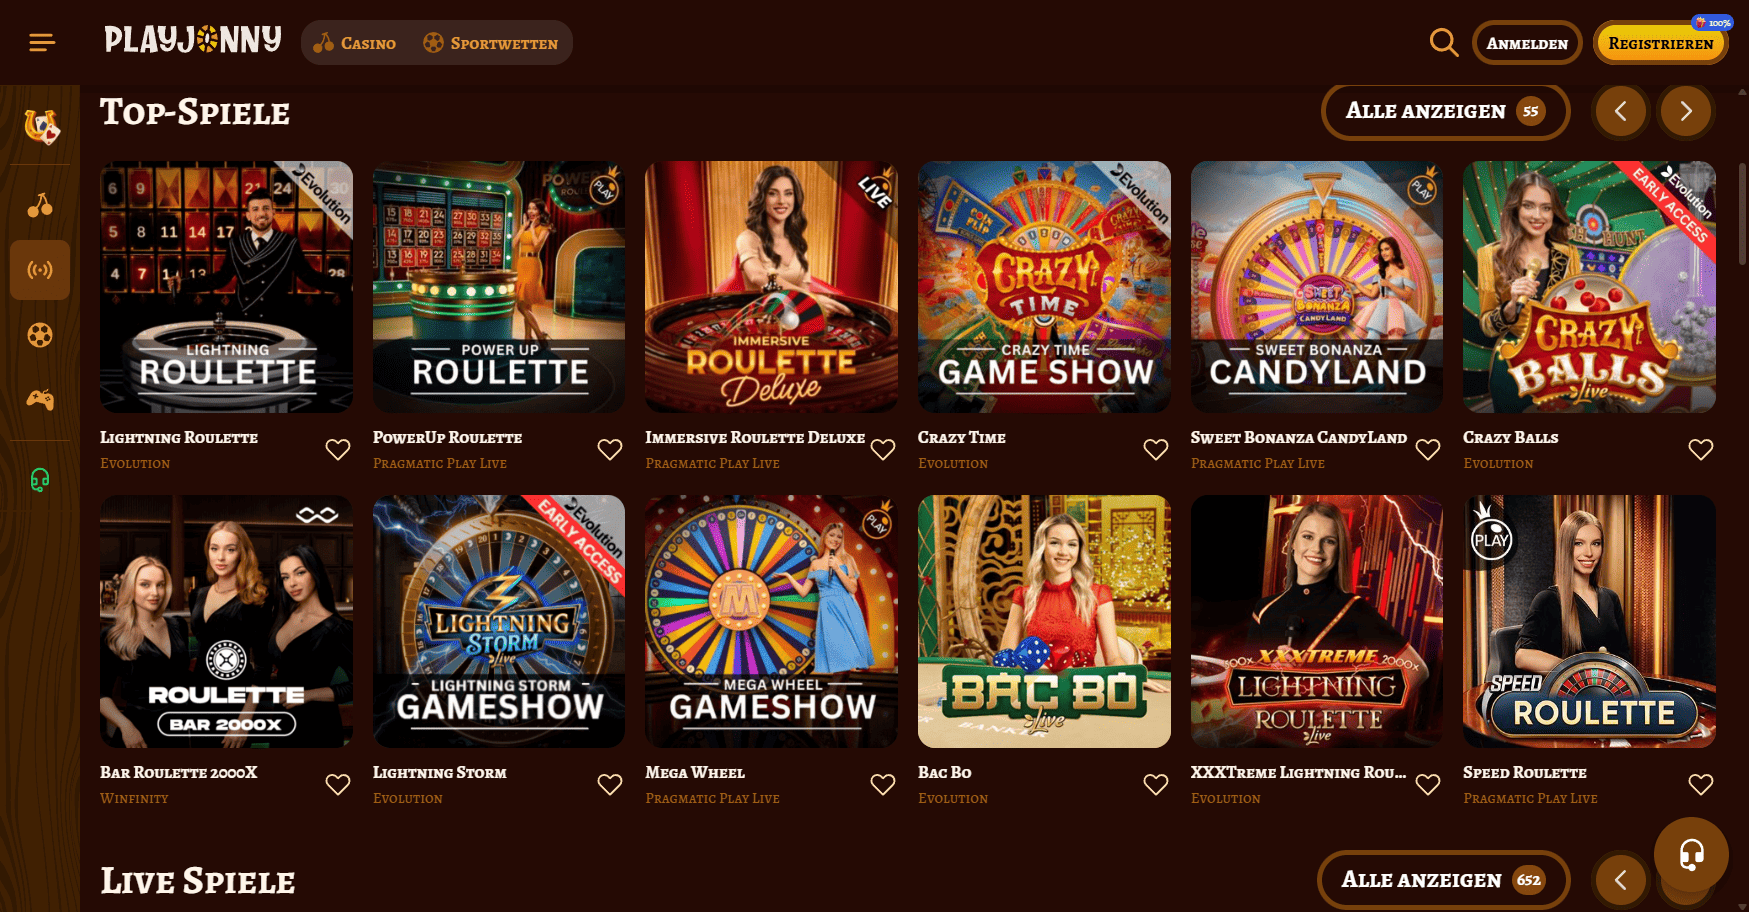The height and width of the screenshot is (912, 1749).
Task: Click the Registrieren button
Action: pyautogui.click(x=1660, y=43)
